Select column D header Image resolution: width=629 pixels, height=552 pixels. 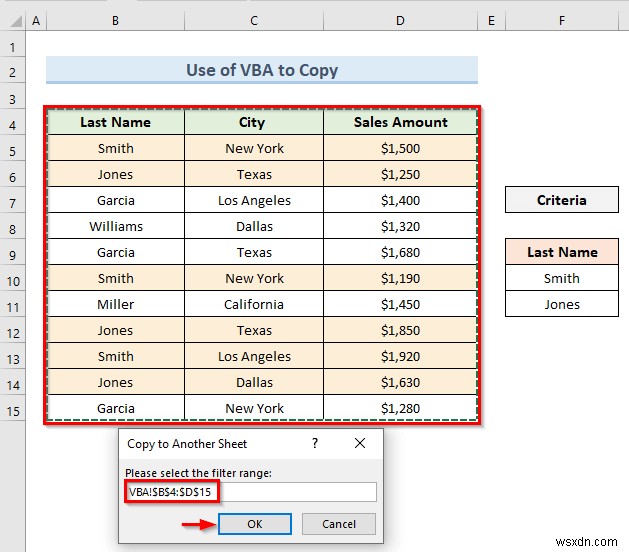[400, 21]
